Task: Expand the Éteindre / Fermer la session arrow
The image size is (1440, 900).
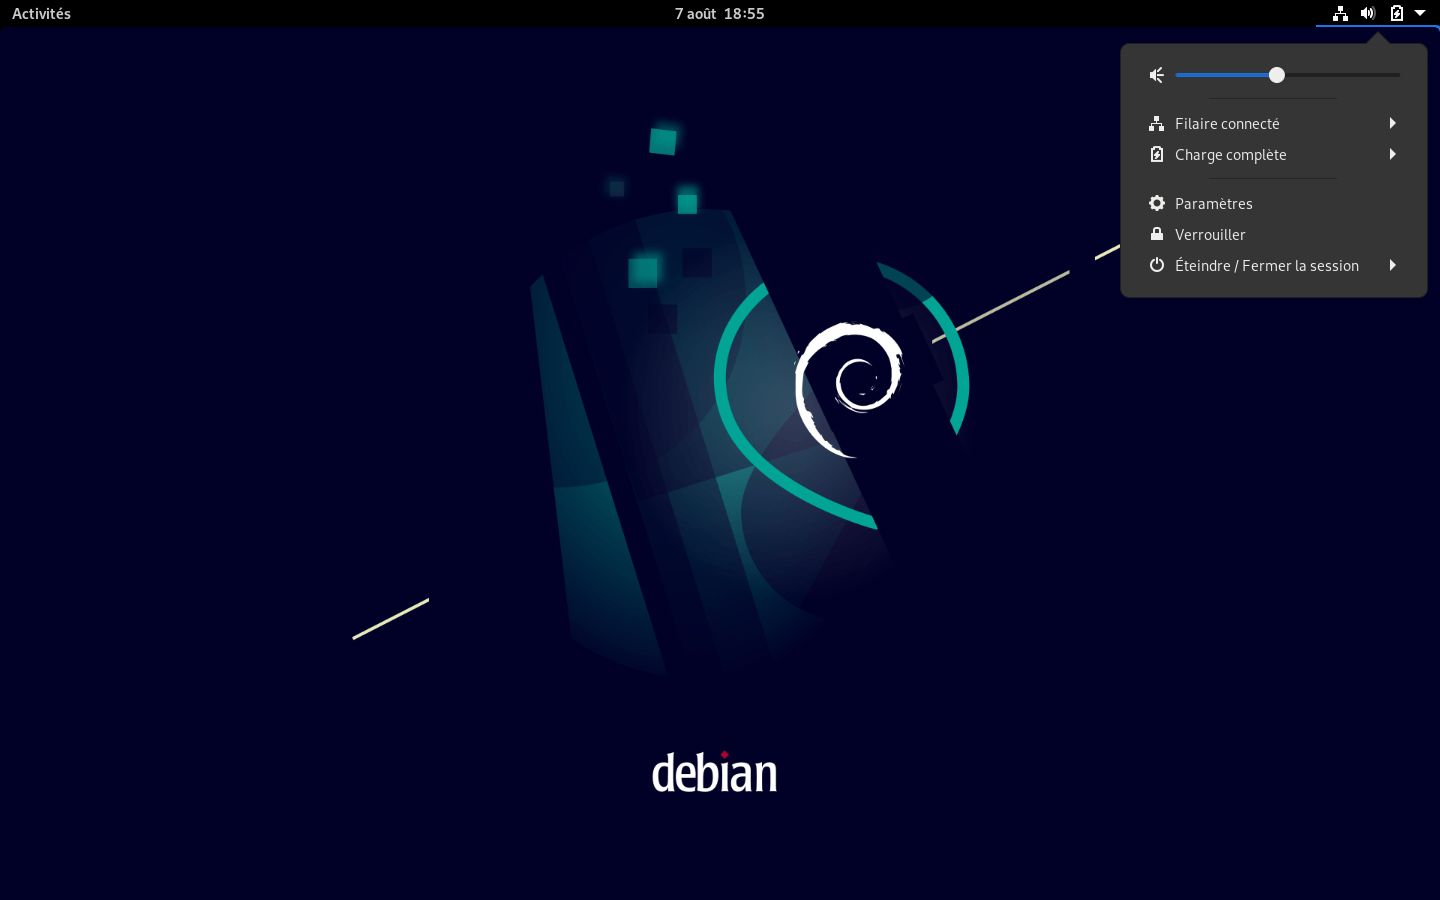Action: (1392, 265)
